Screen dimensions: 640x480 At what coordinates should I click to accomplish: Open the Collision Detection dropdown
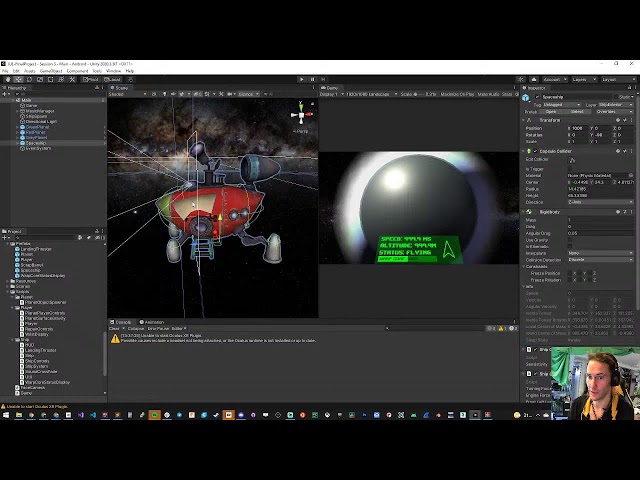600,260
